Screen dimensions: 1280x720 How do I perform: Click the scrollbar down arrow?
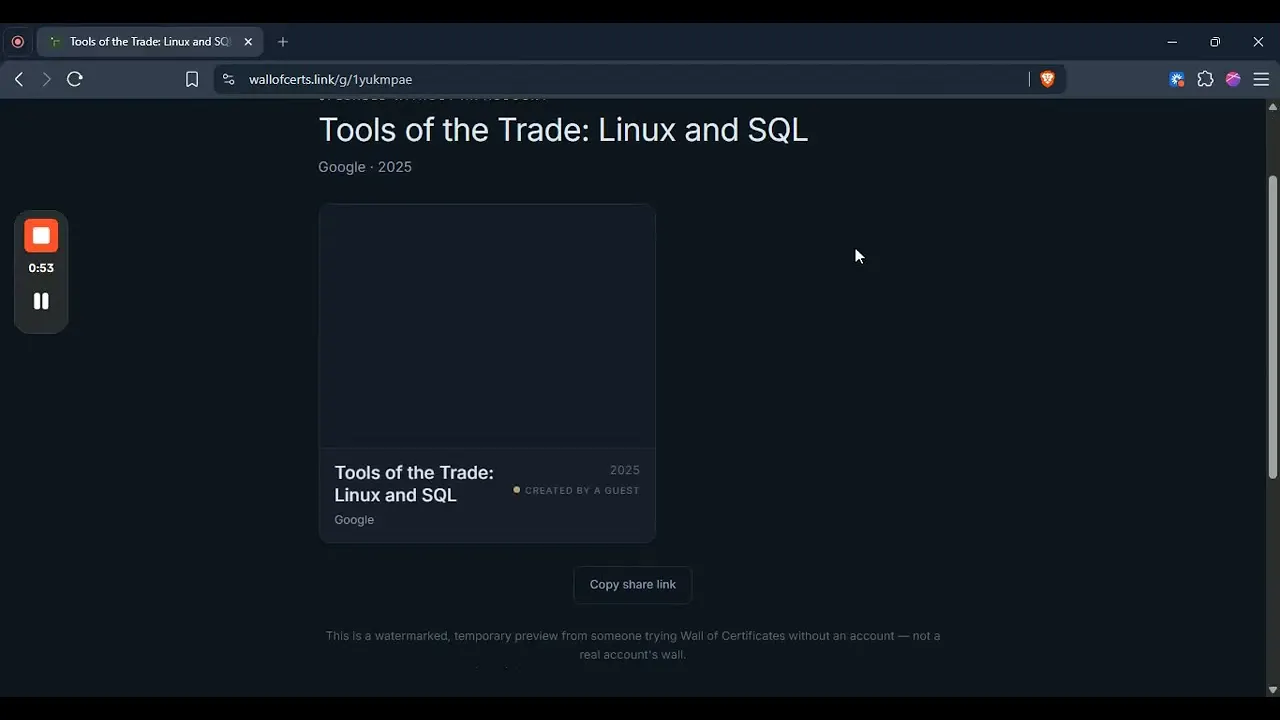click(x=1272, y=690)
